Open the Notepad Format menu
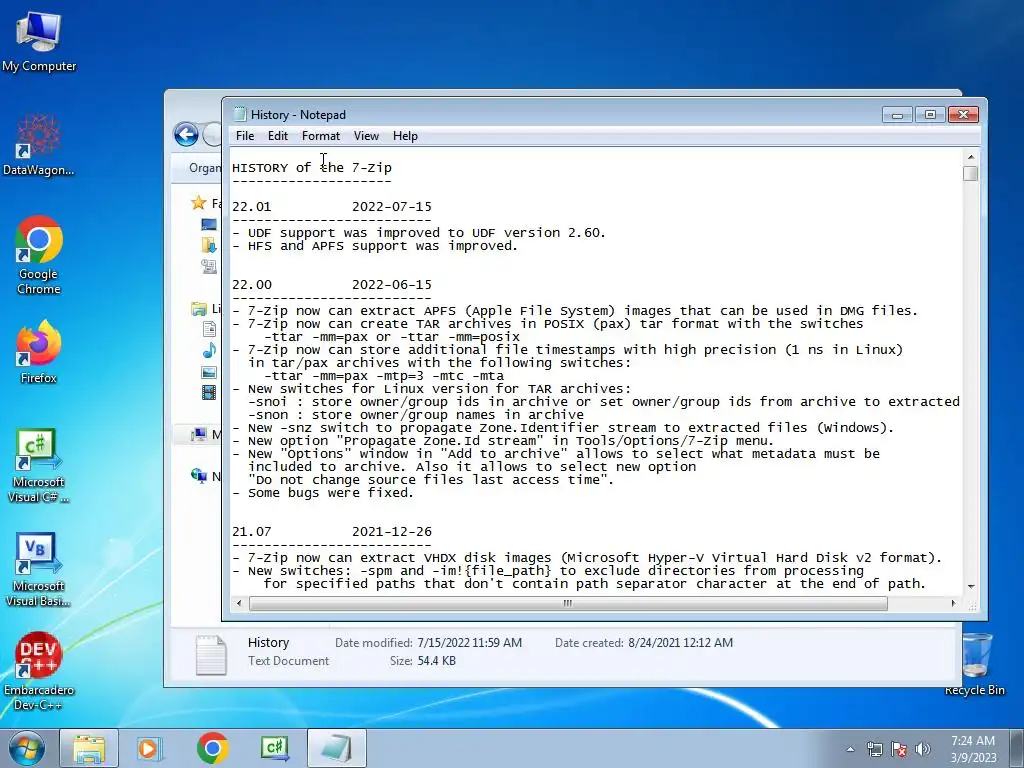 click(321, 136)
